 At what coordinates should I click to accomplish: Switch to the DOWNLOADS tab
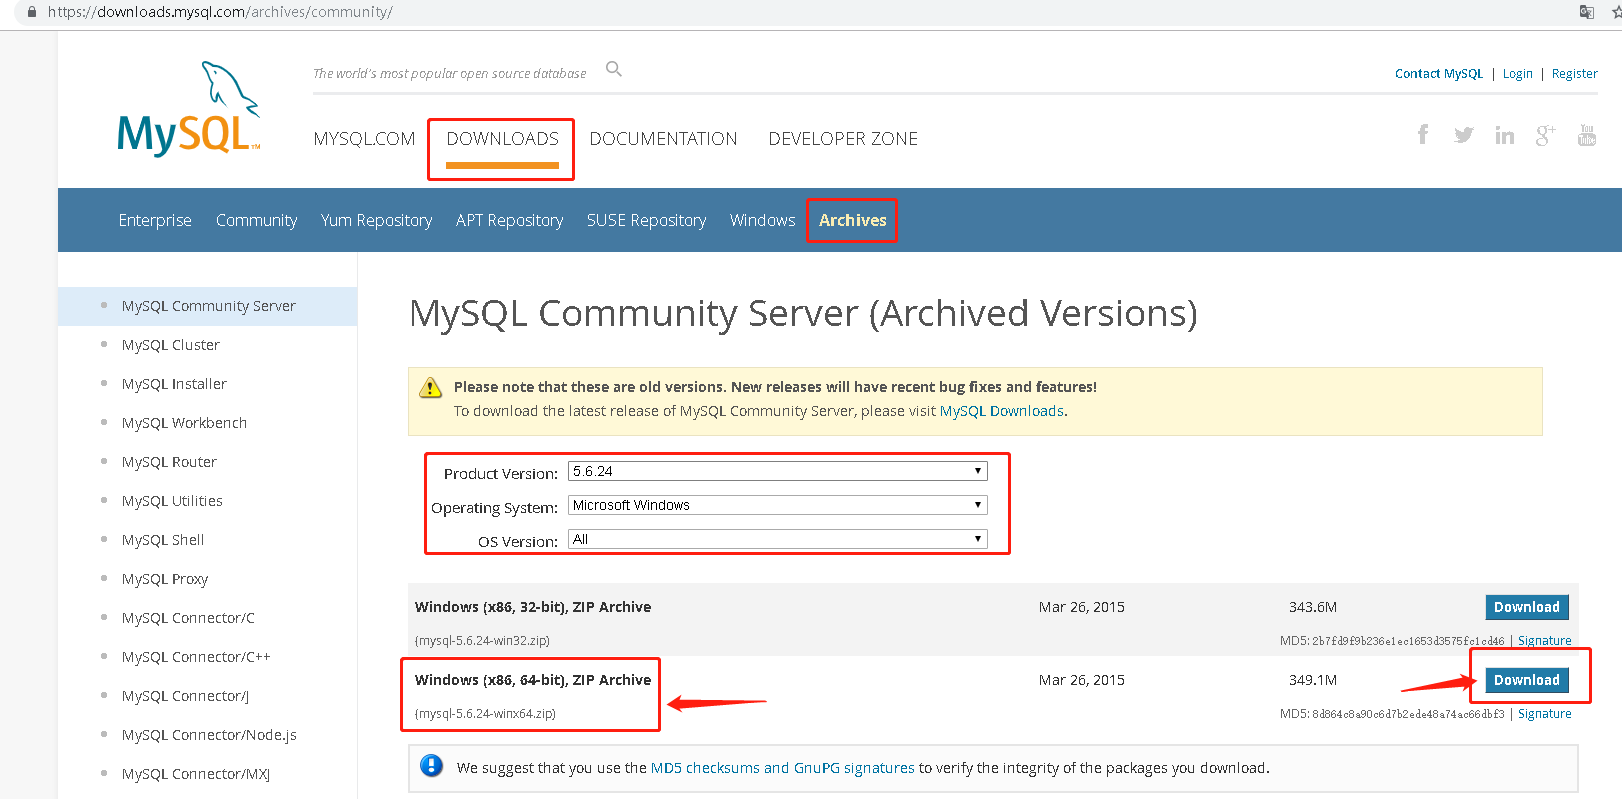click(502, 139)
